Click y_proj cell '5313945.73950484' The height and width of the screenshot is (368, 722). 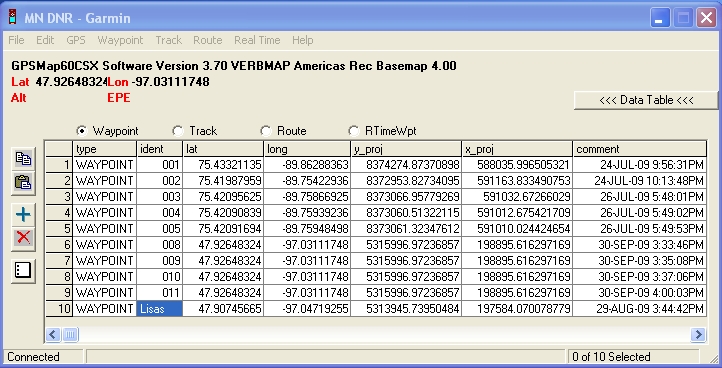pos(406,309)
